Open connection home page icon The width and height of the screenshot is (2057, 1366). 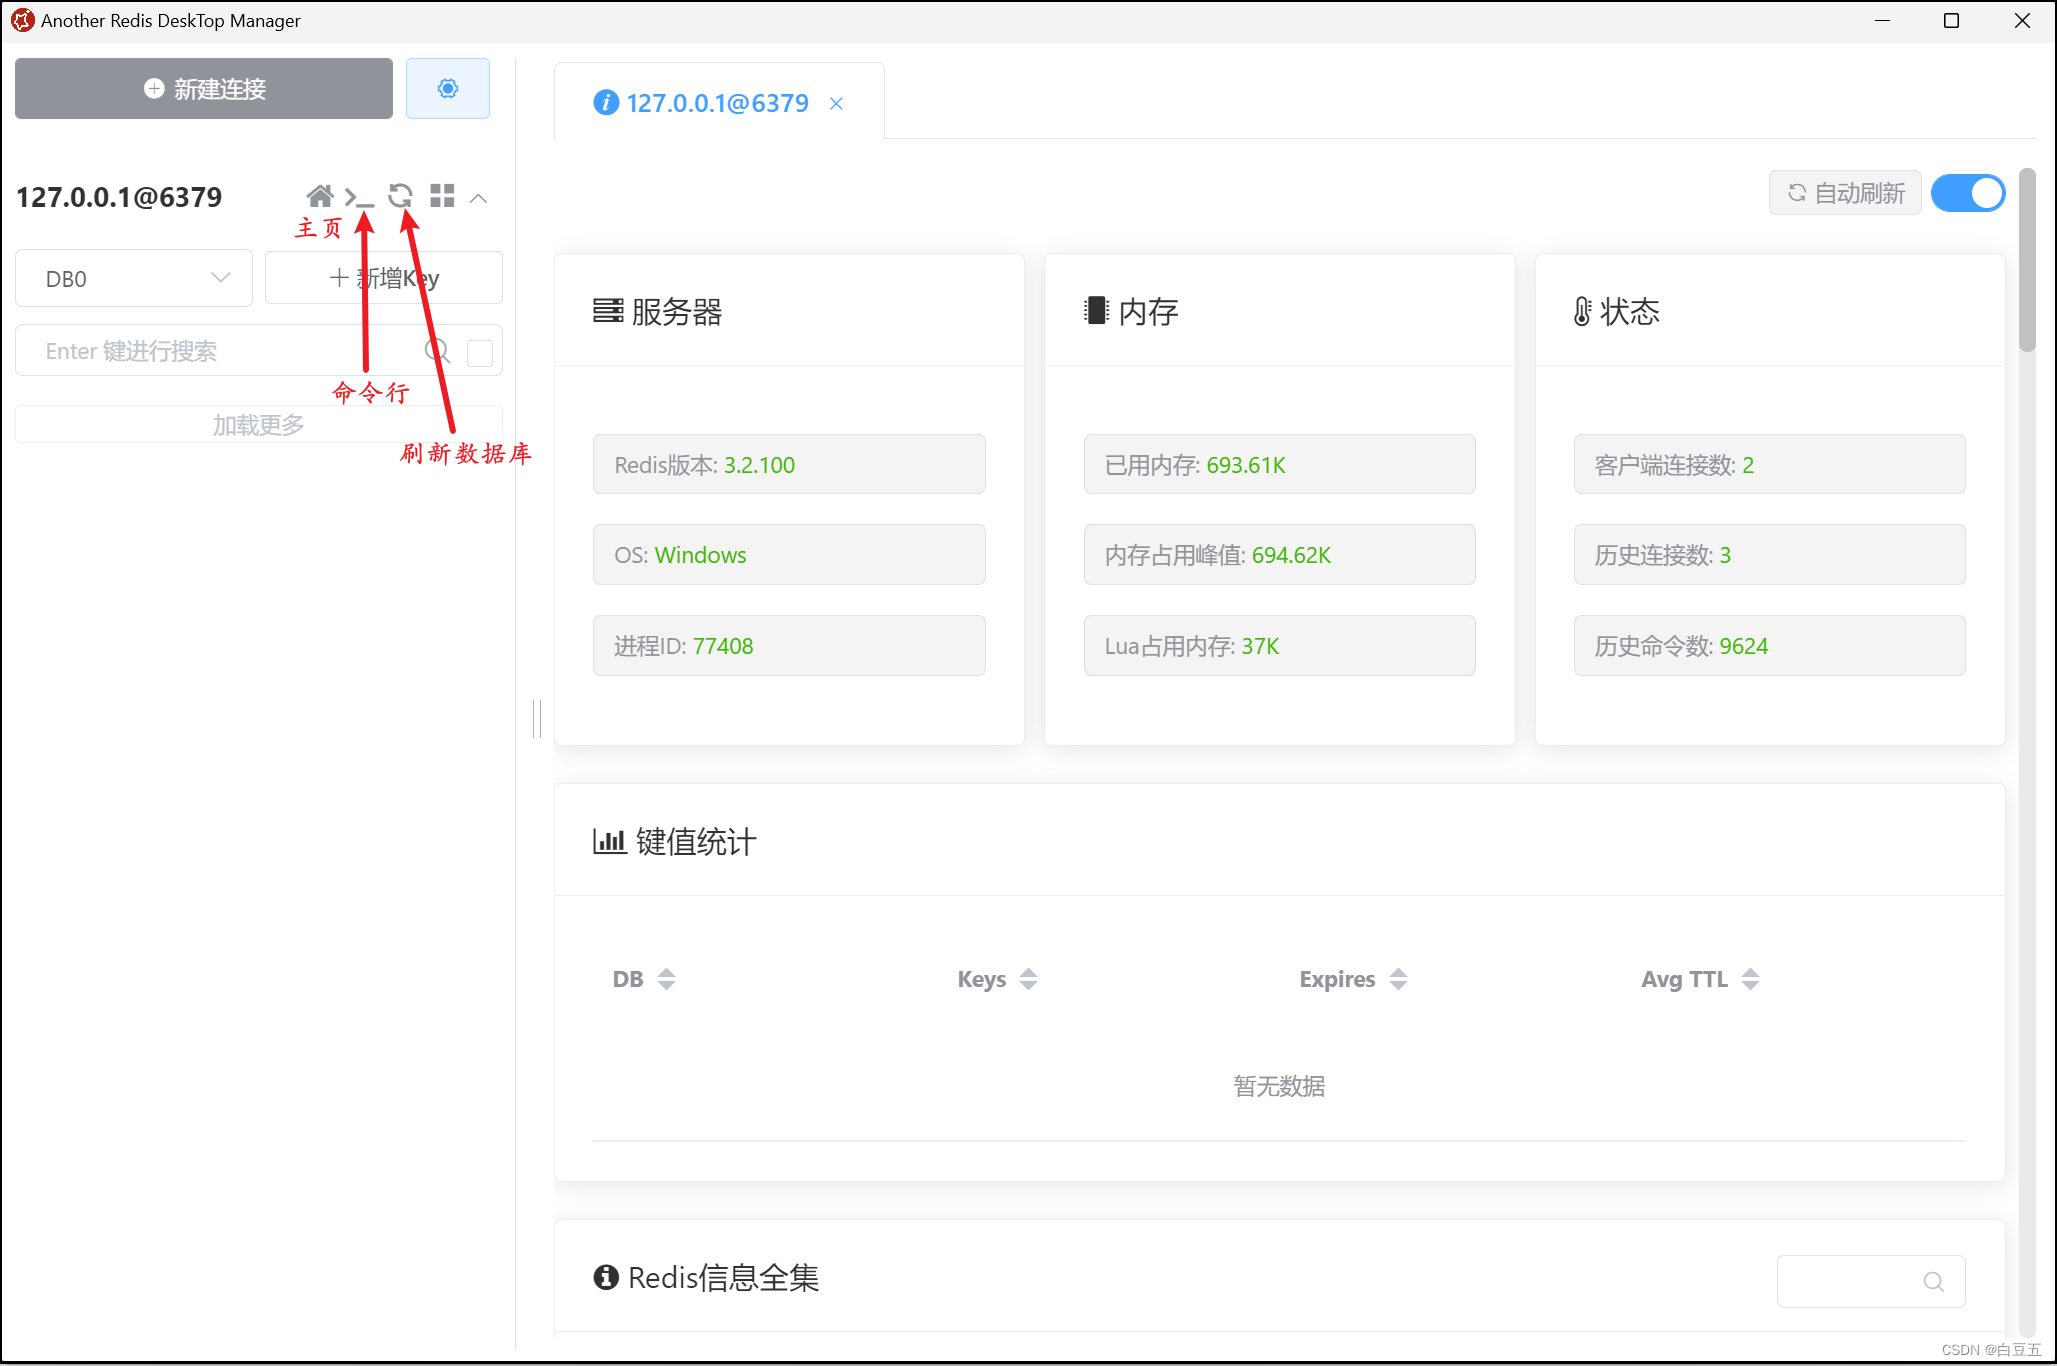320,196
